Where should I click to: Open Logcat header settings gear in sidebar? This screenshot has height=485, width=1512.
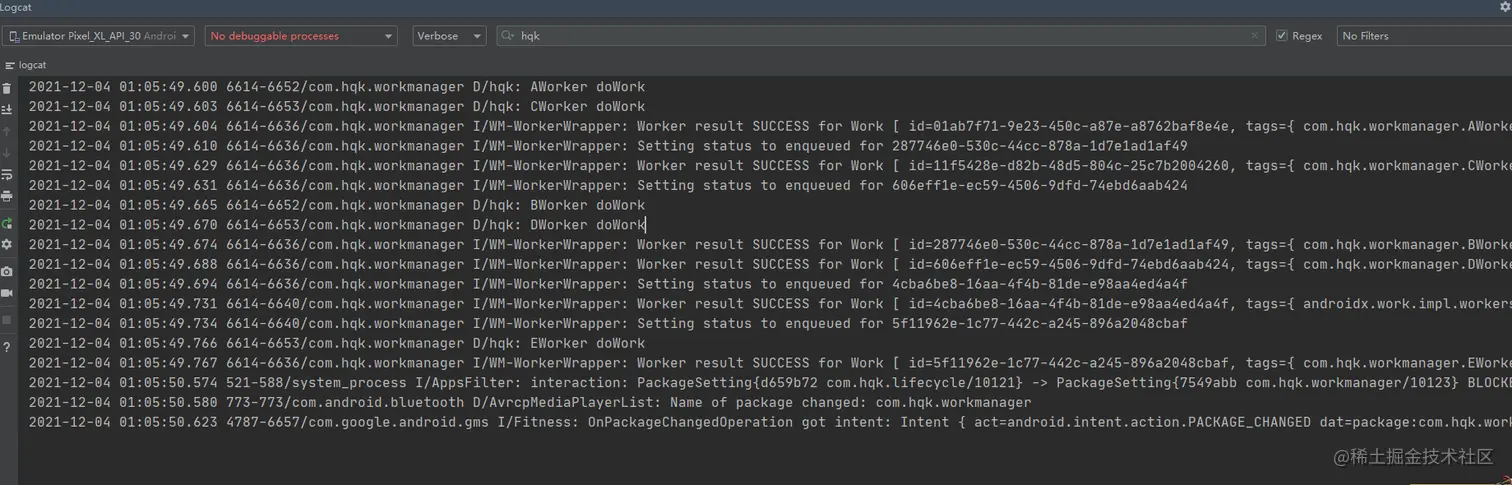(7, 244)
